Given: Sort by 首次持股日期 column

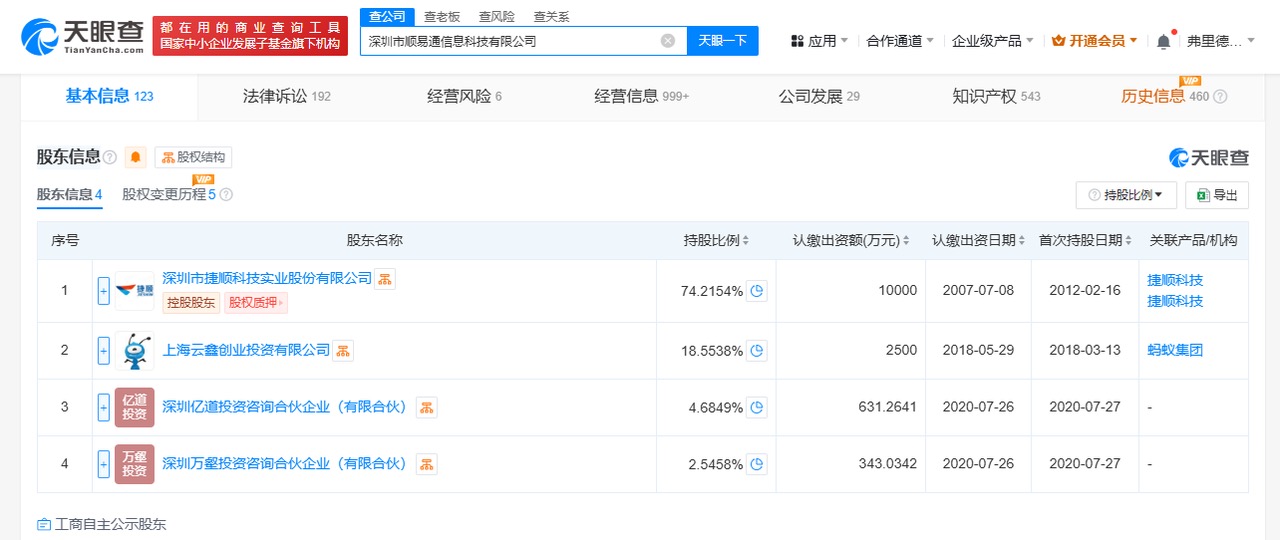Looking at the screenshot, I should [1084, 240].
